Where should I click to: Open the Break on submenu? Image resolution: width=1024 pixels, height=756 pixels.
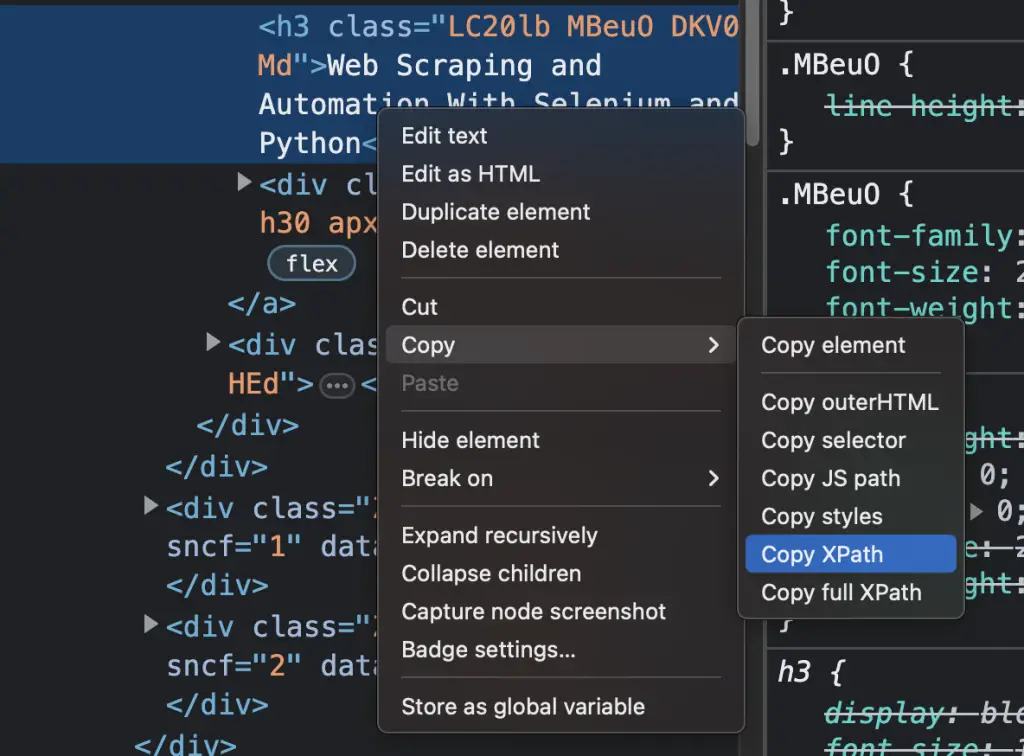[x=560, y=478]
